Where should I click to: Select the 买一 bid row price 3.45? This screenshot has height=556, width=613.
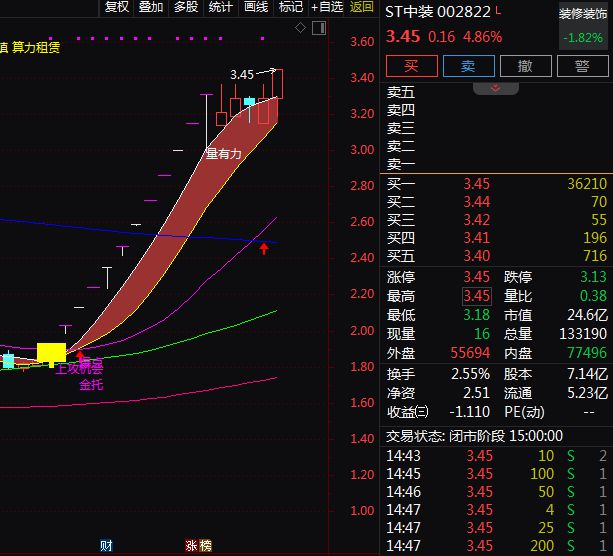pos(477,184)
